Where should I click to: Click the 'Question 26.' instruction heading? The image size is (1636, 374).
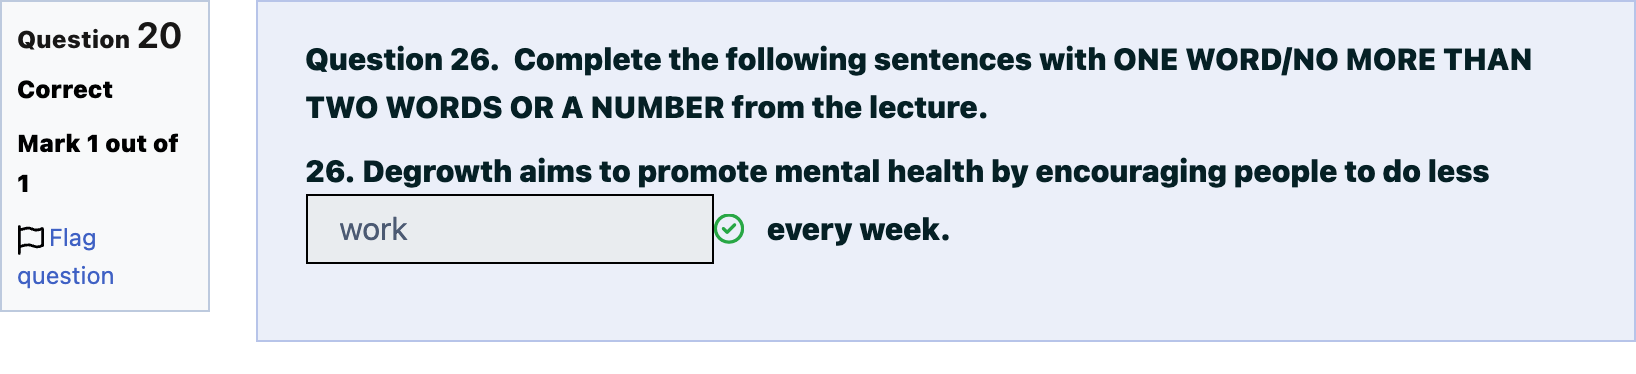(x=402, y=60)
